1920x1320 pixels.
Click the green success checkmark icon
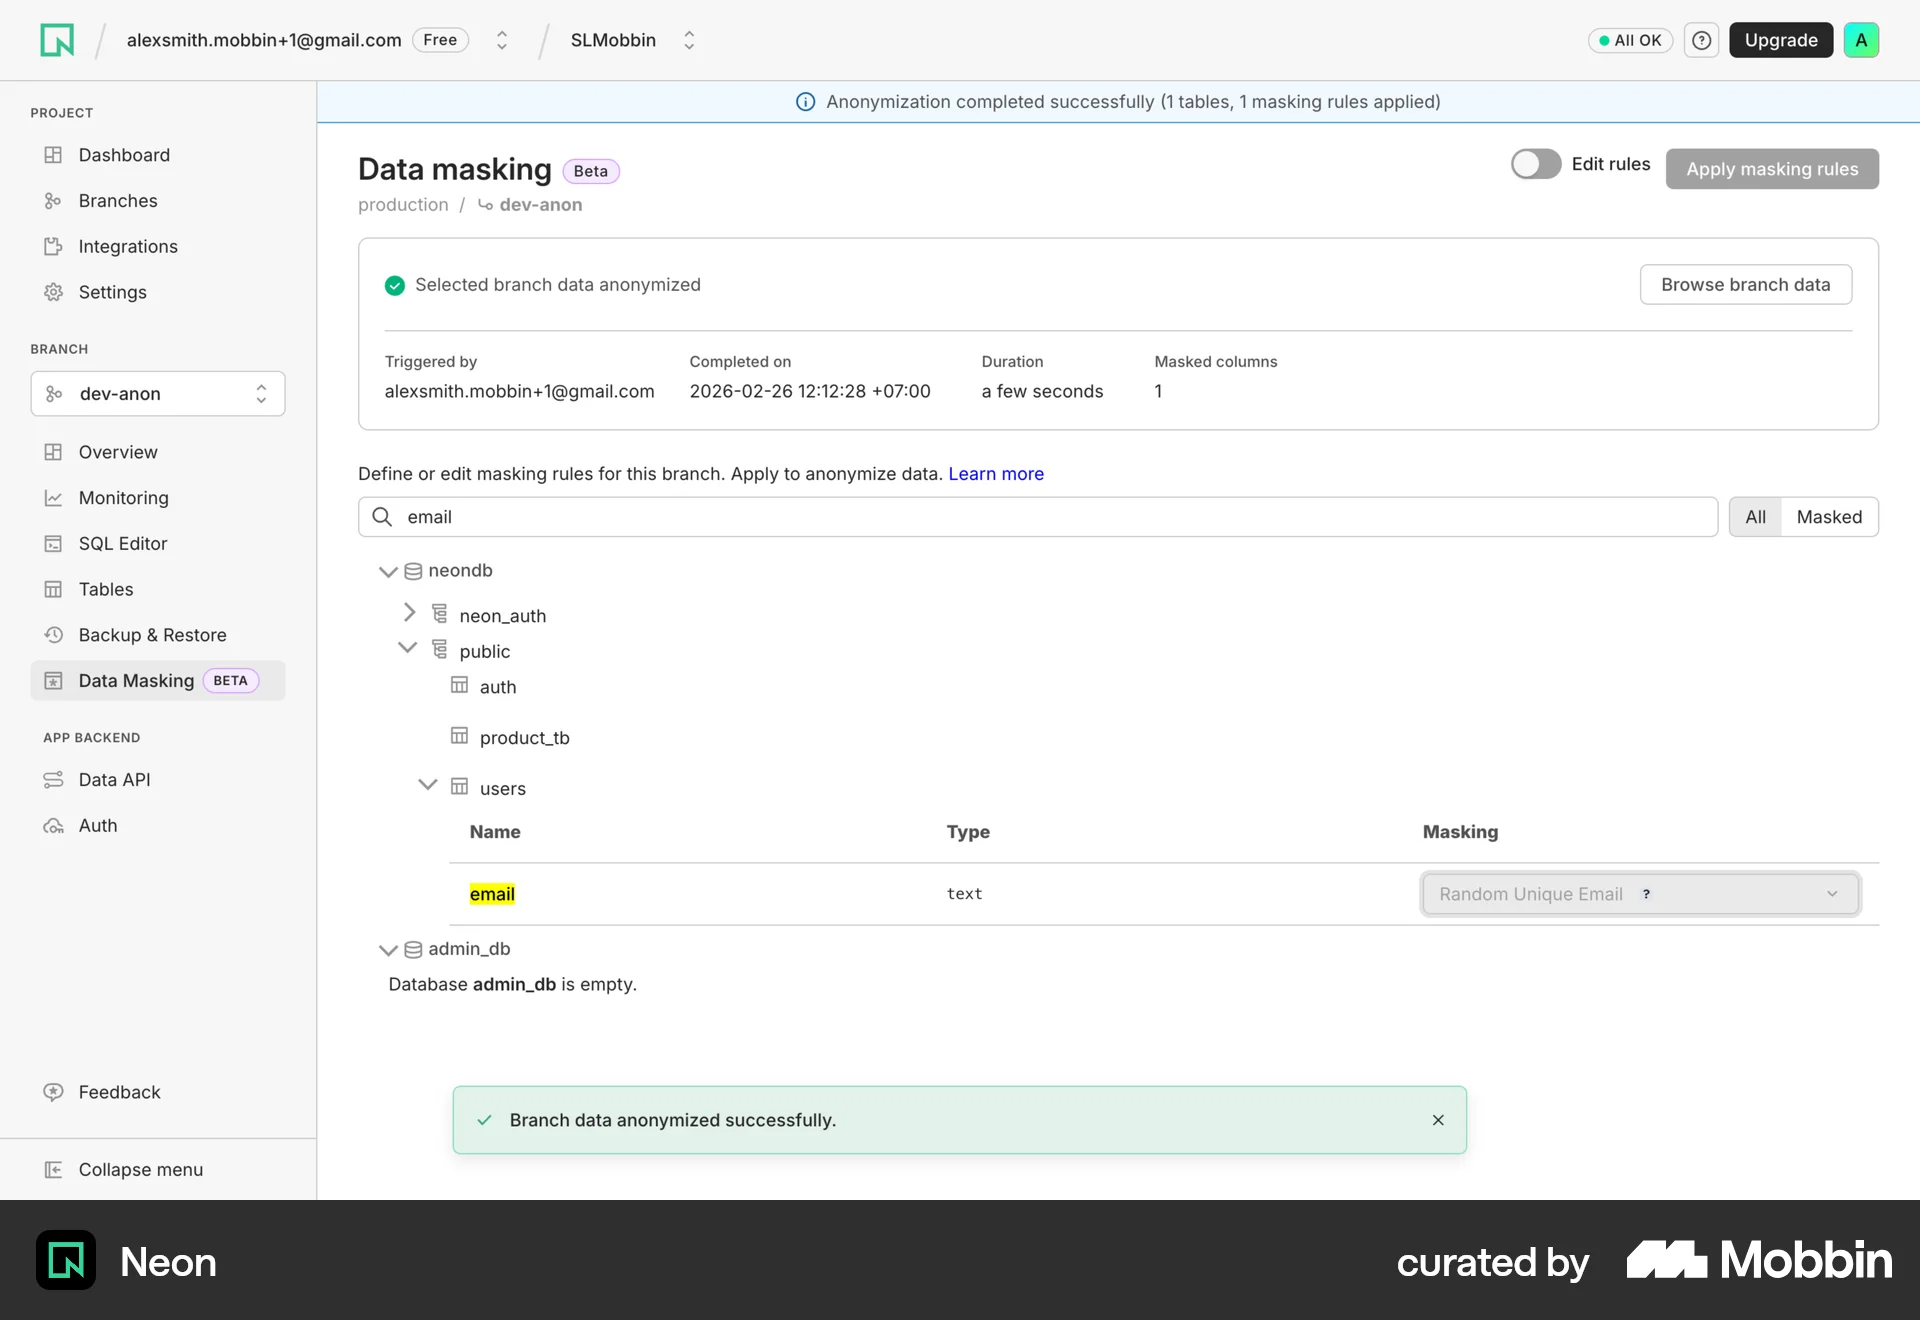(x=395, y=285)
